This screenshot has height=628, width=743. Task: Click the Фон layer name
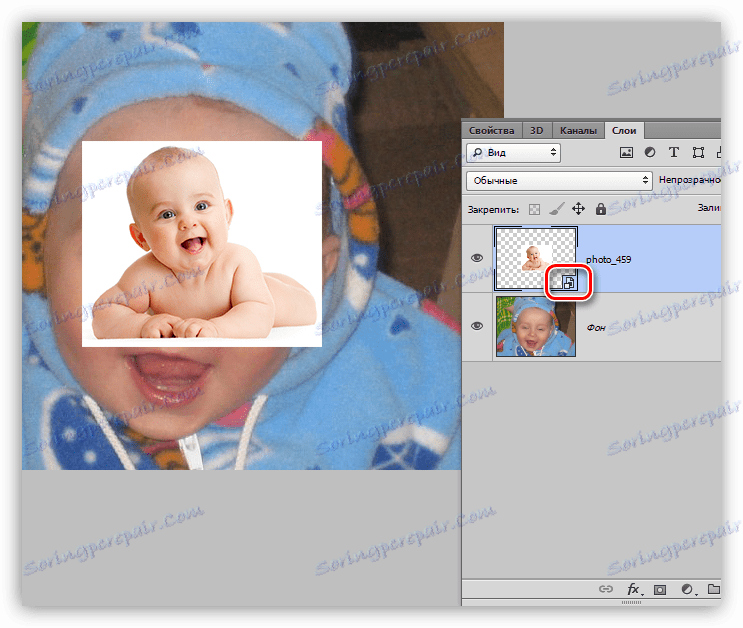tap(596, 328)
